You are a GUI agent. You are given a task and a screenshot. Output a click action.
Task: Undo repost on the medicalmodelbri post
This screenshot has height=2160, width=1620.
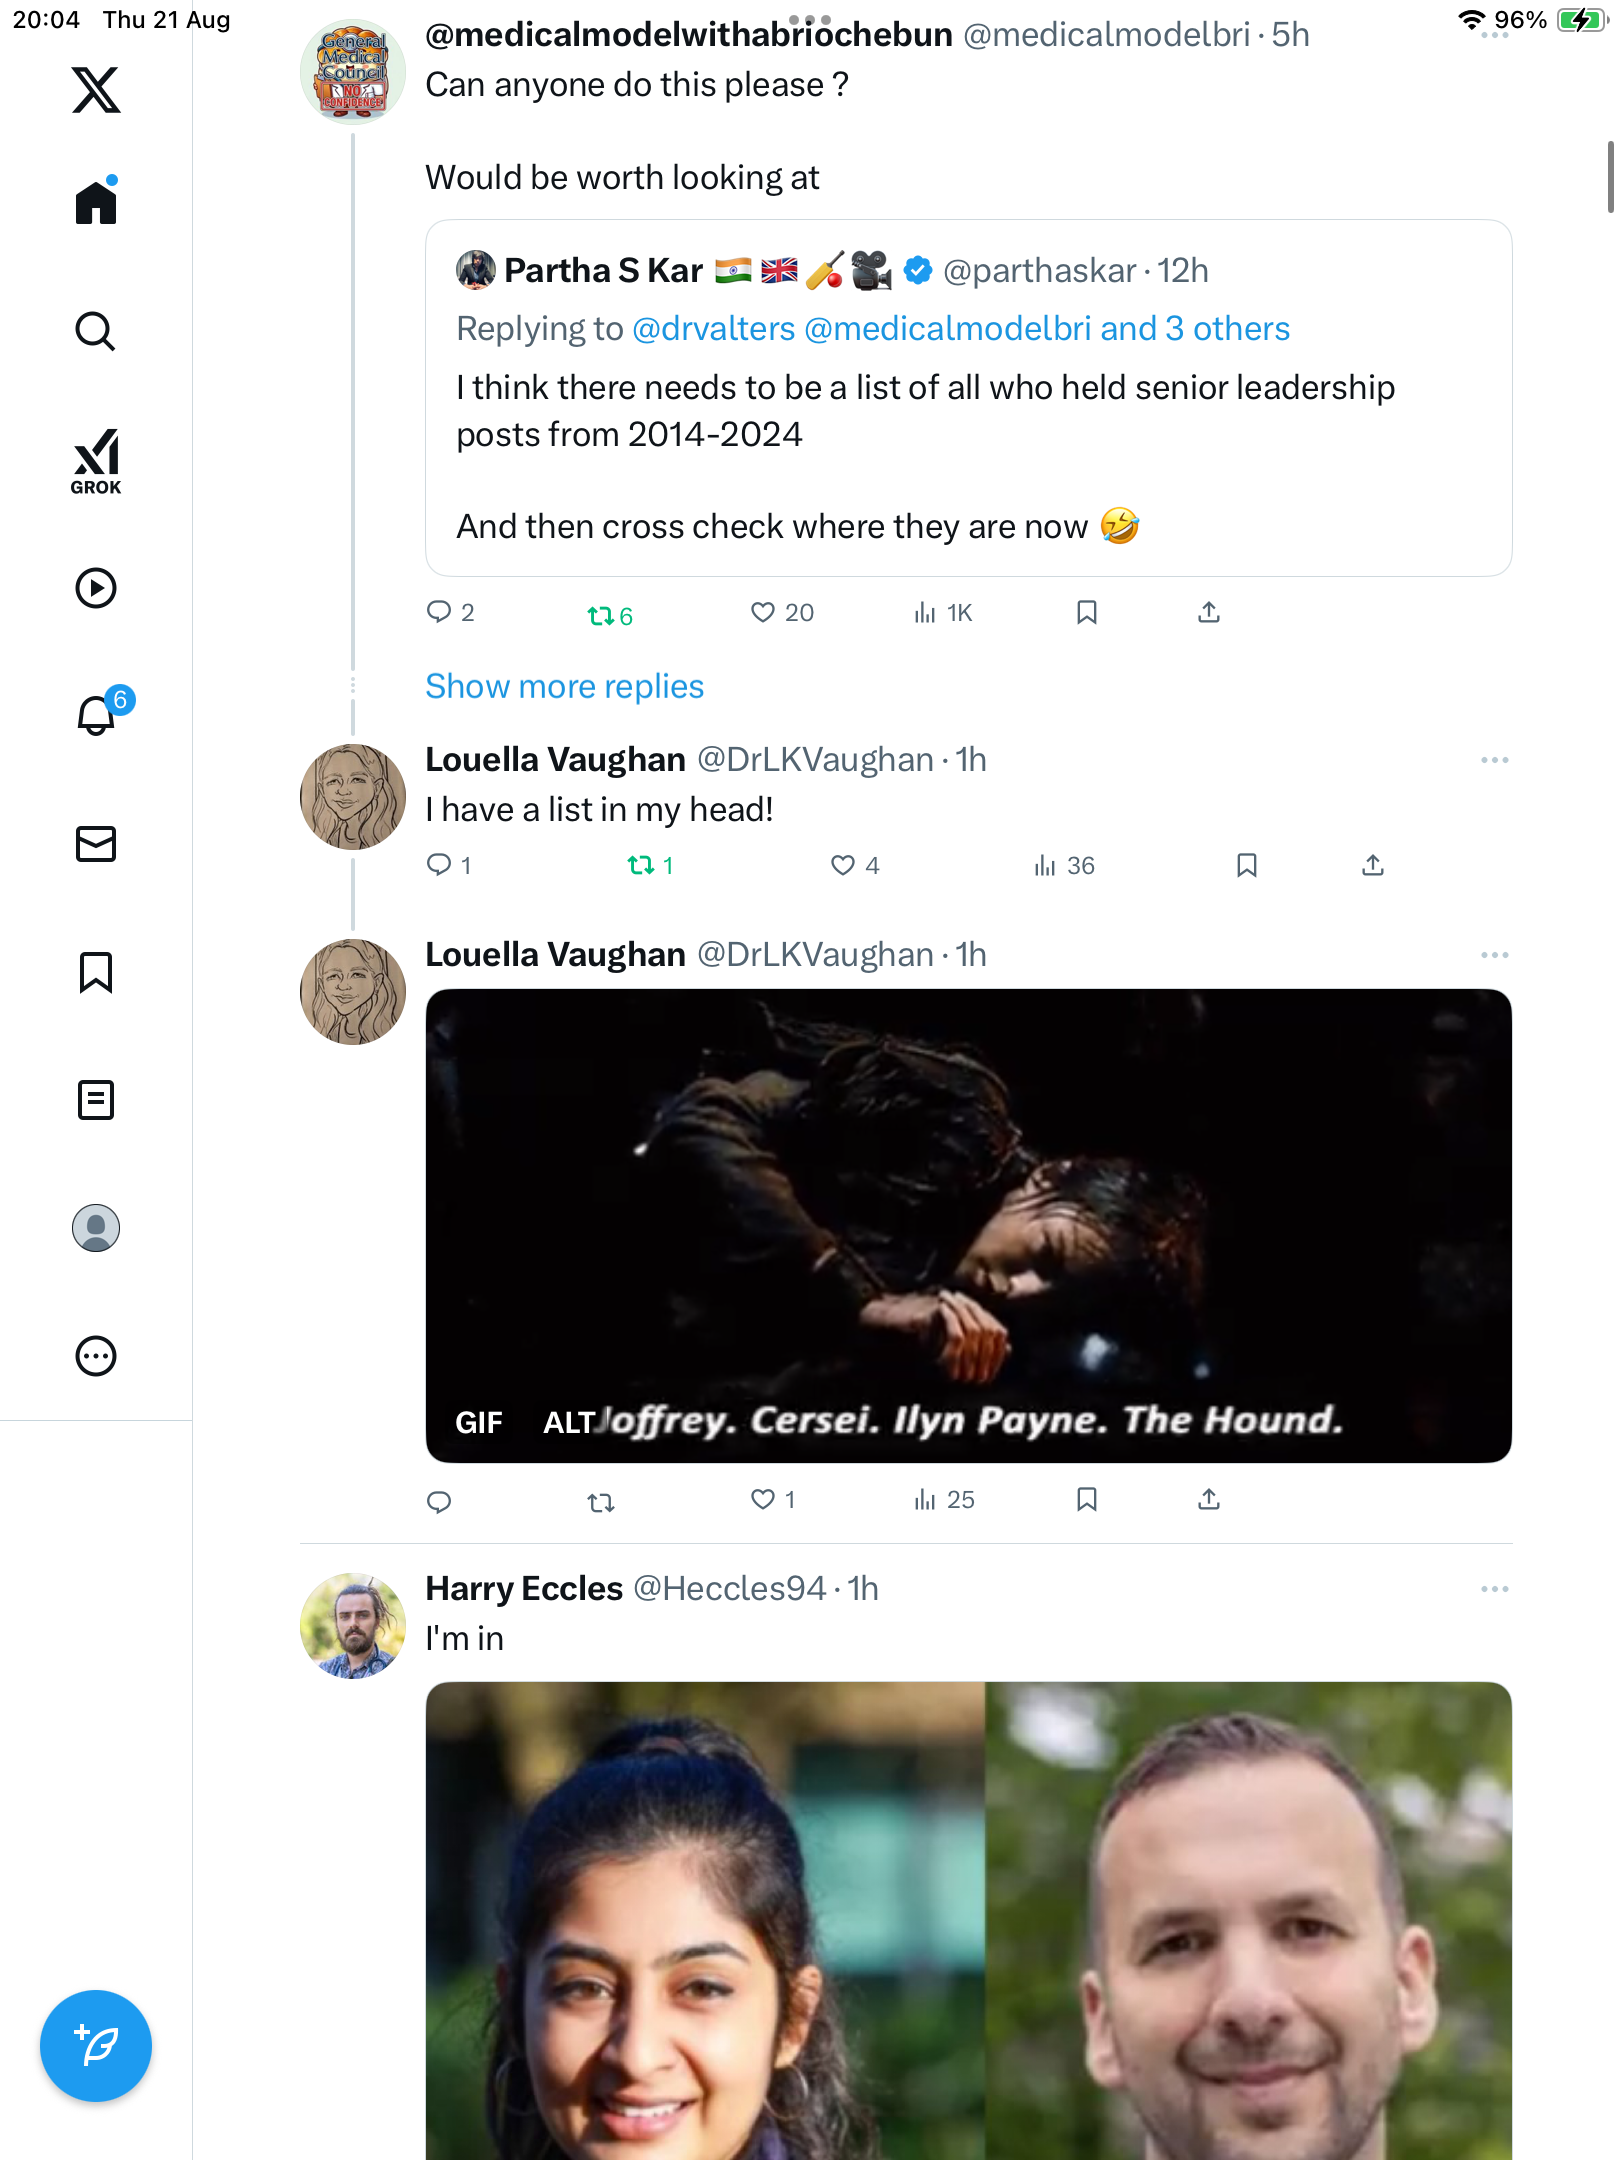(x=601, y=615)
